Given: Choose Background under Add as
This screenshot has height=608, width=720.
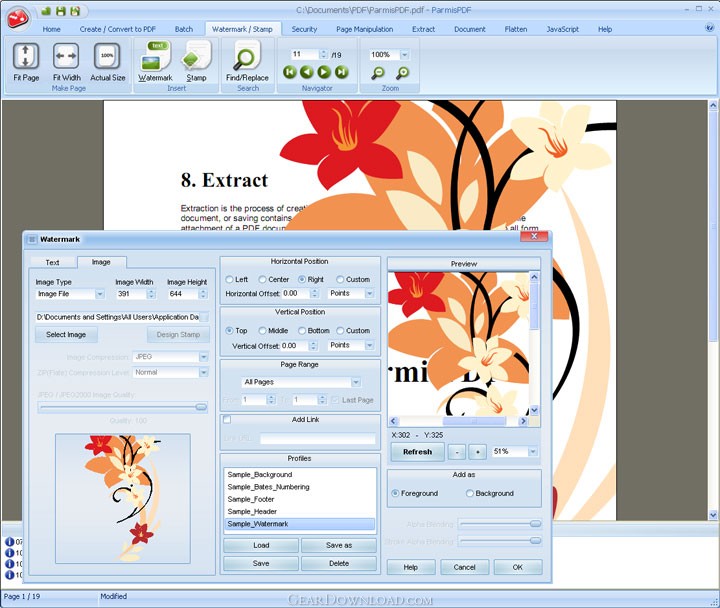Looking at the screenshot, I should 469,493.
